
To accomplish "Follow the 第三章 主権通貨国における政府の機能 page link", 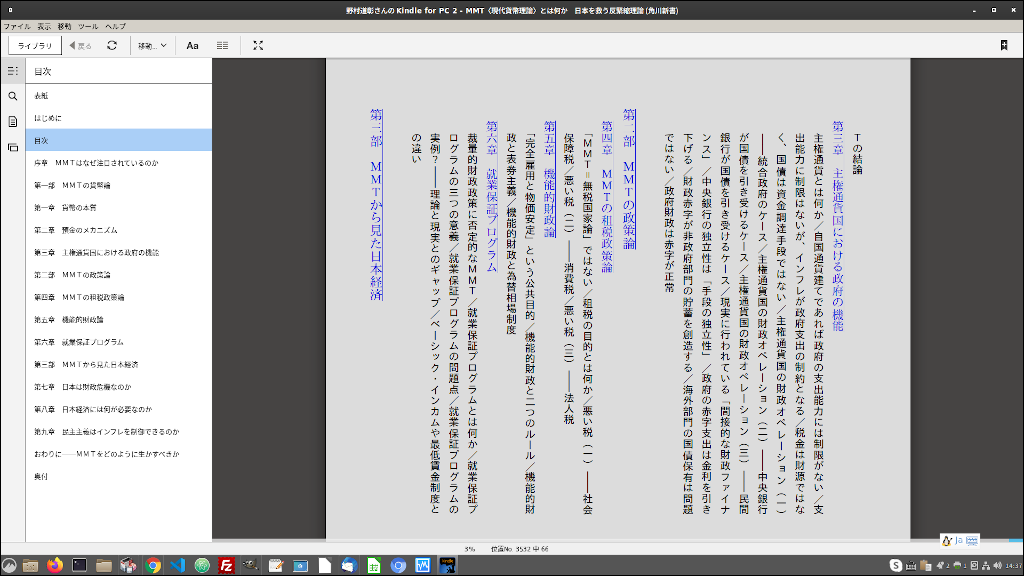I will pos(838,226).
